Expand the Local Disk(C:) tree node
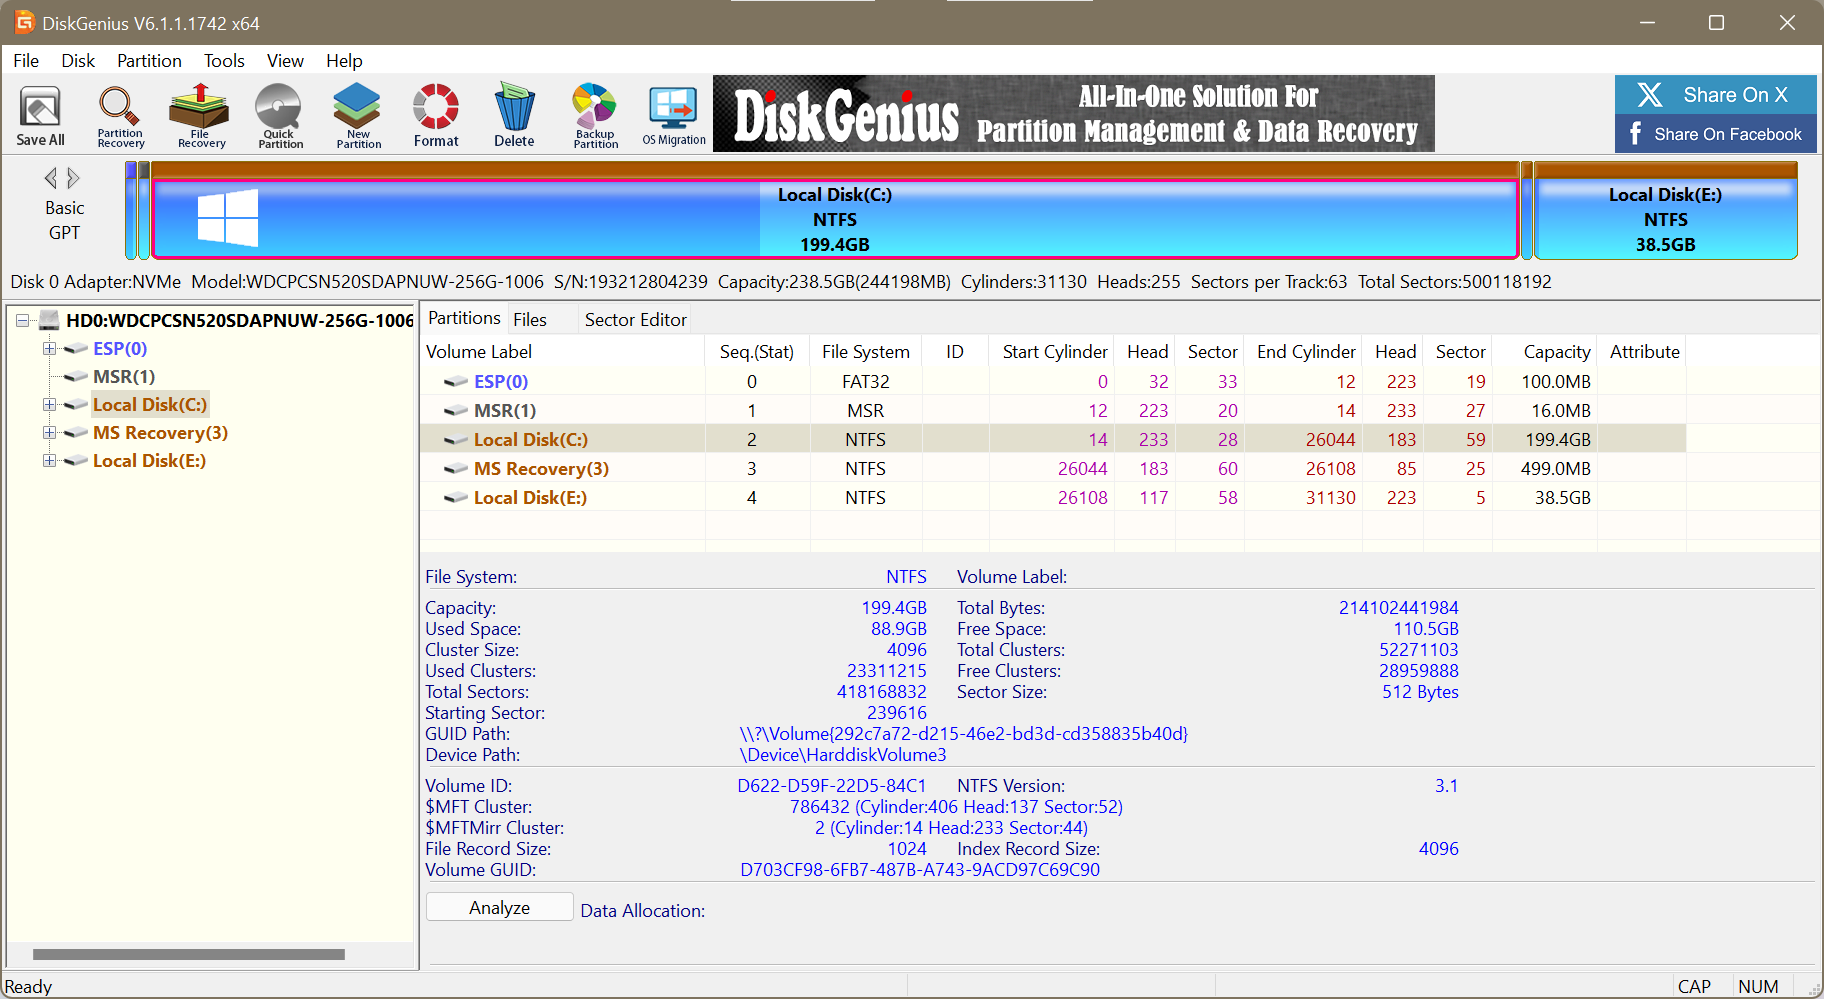Viewport: 1824px width, 999px height. (49, 405)
